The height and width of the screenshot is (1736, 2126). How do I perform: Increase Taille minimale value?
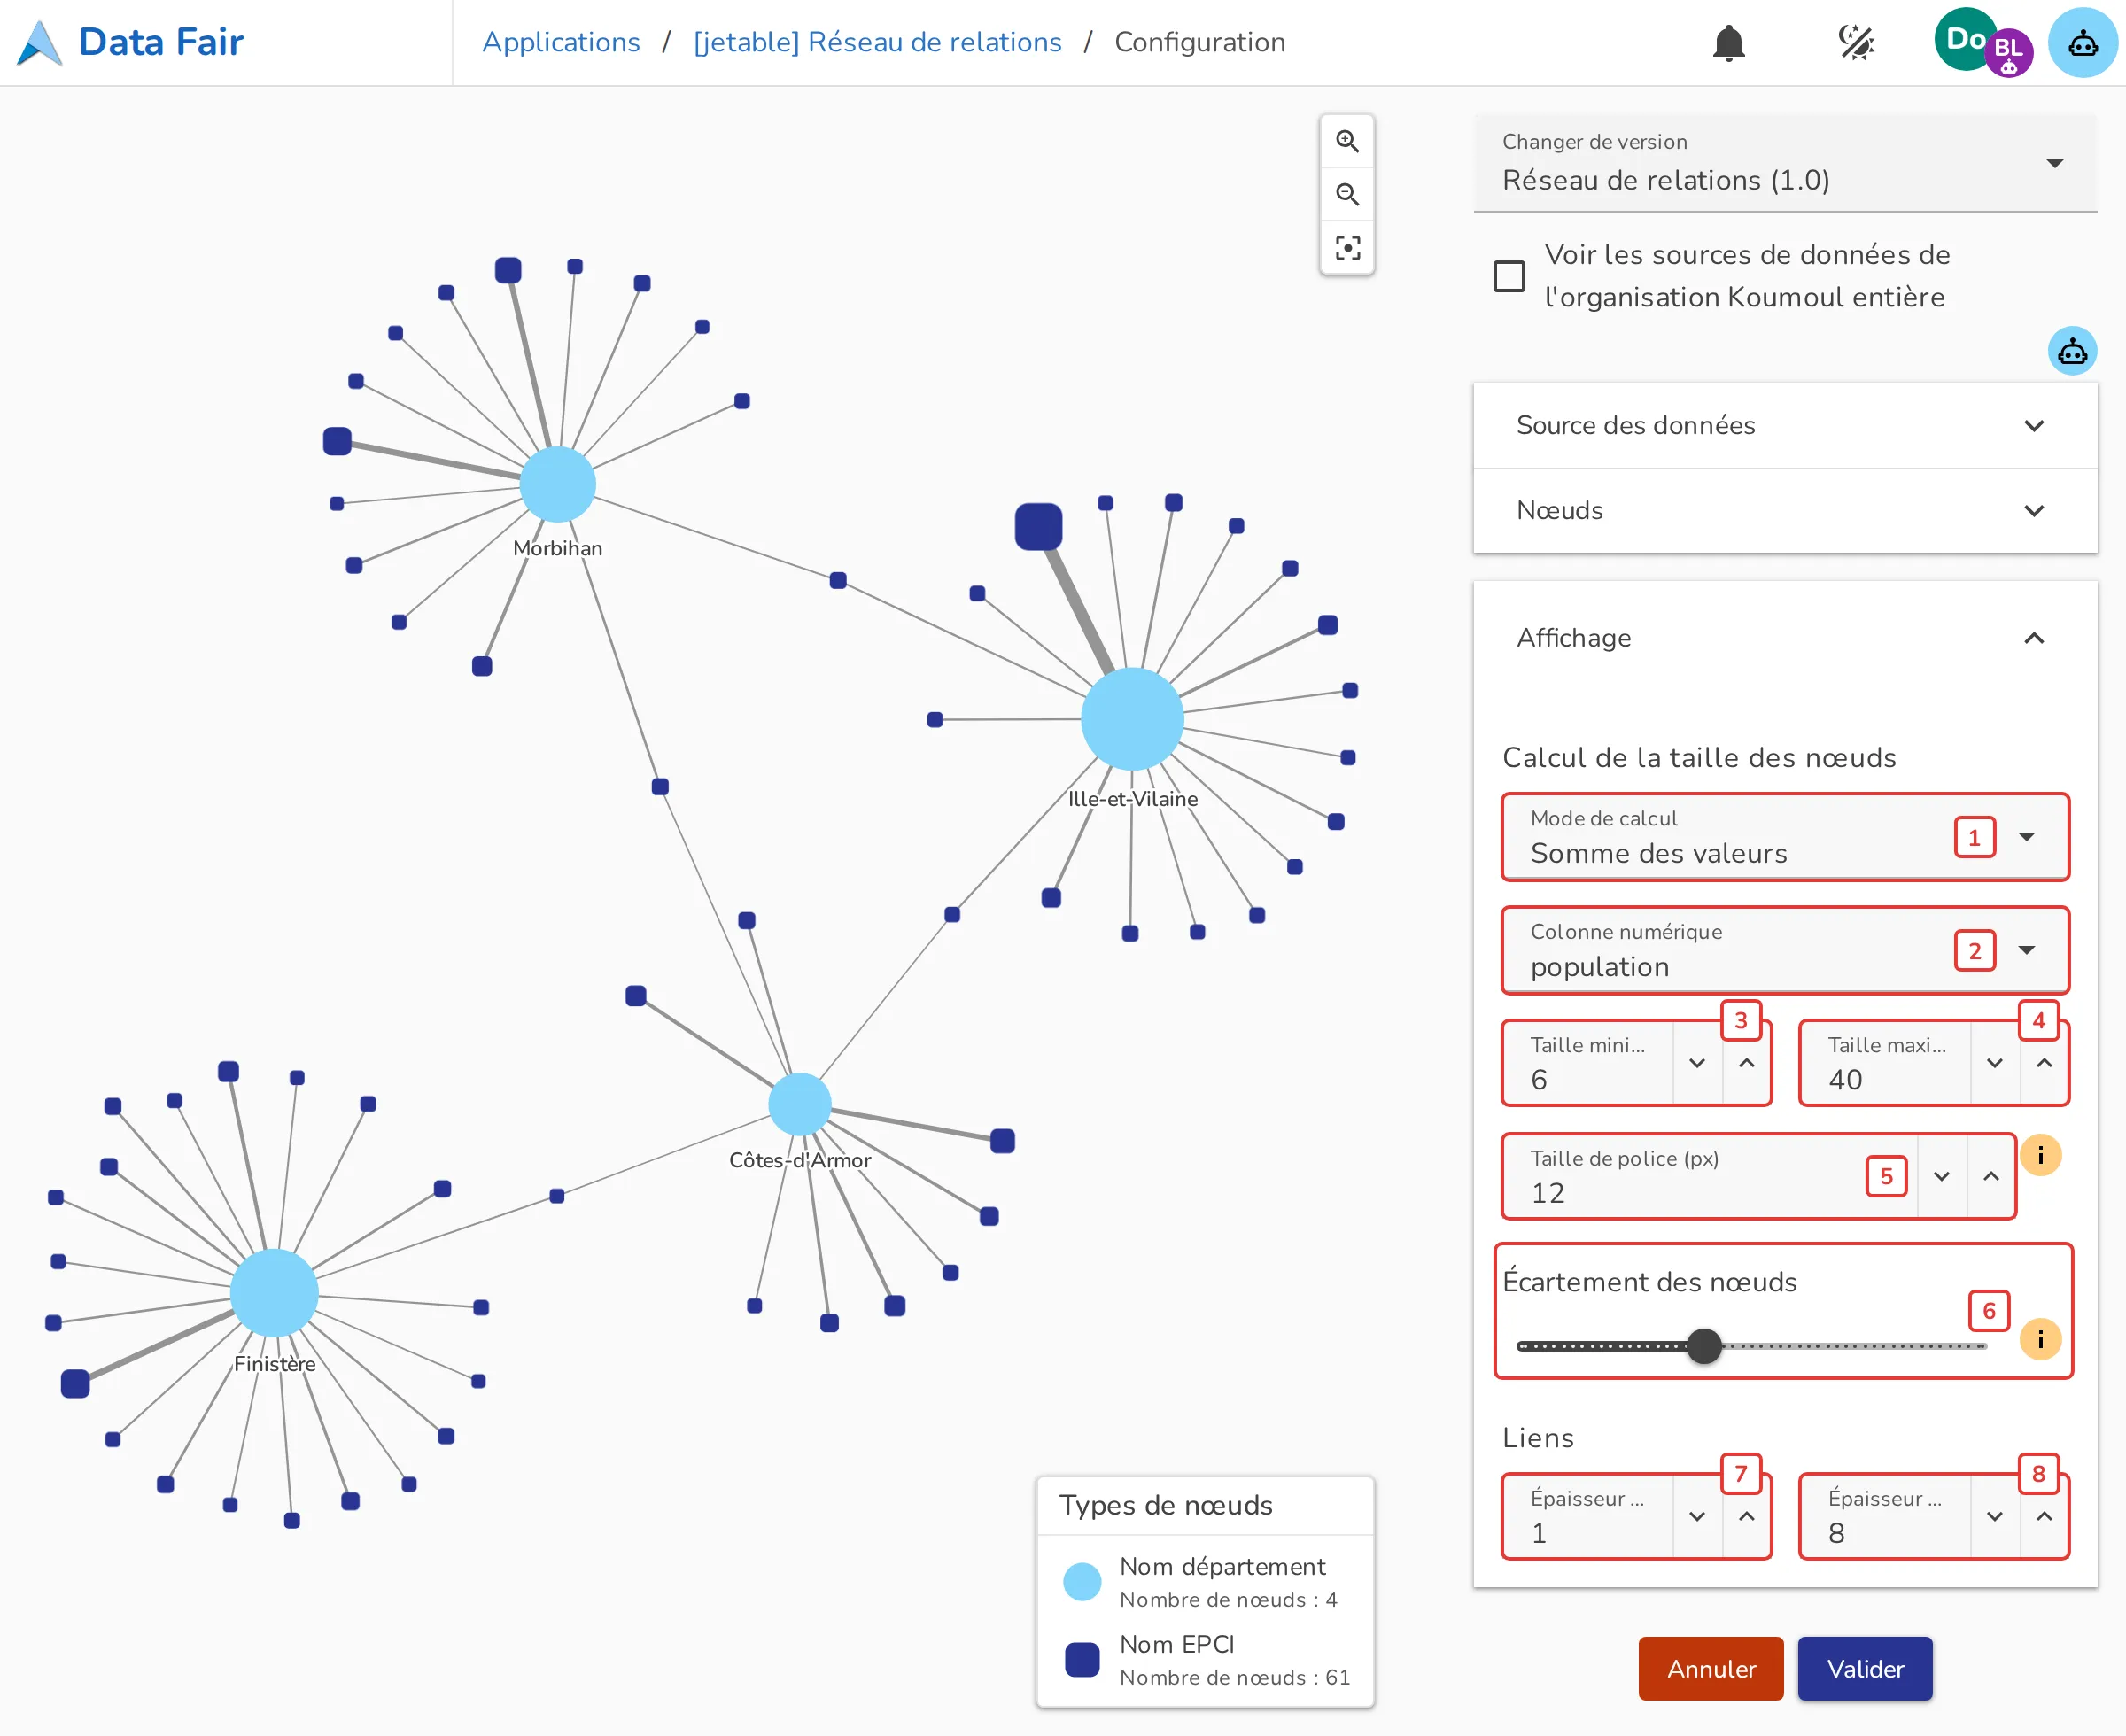pyautogui.click(x=1746, y=1063)
